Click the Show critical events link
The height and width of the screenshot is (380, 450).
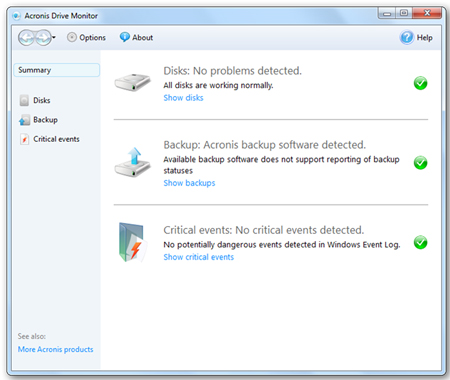pos(199,257)
